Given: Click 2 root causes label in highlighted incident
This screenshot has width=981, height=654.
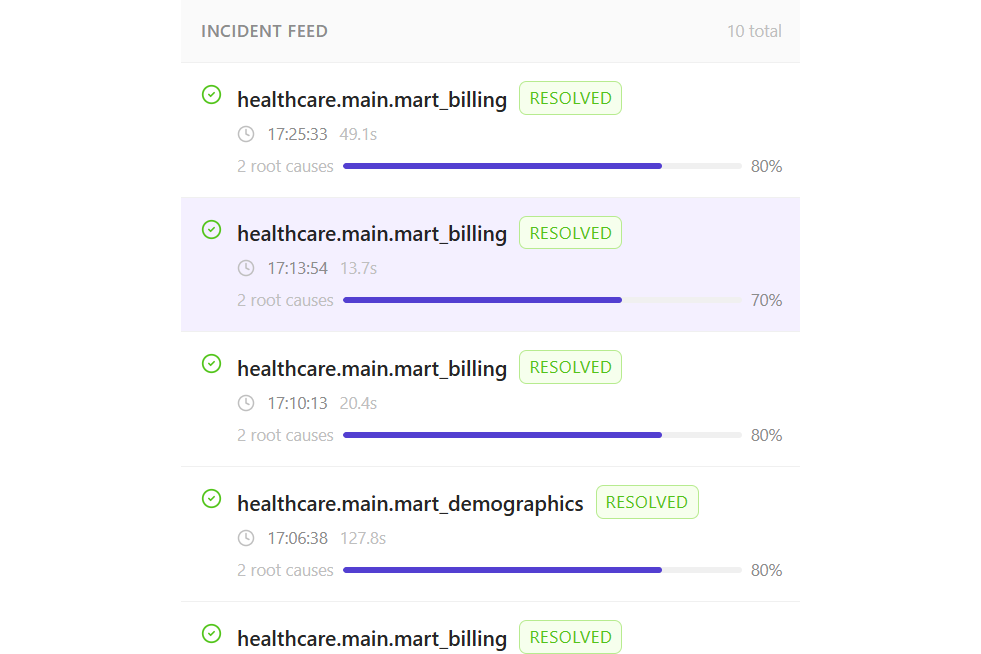Looking at the screenshot, I should tap(285, 300).
